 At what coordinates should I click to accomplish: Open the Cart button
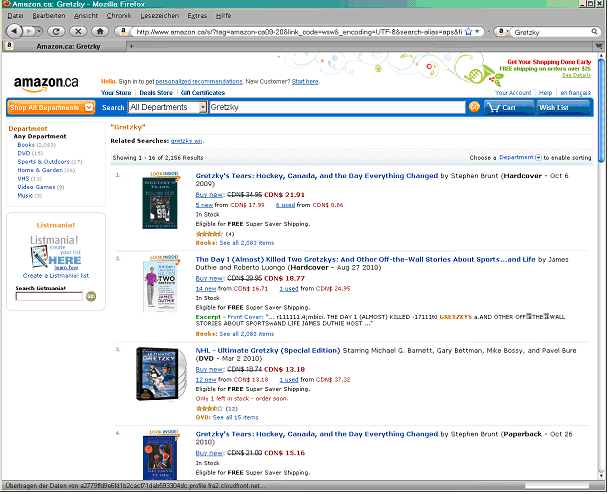pyautogui.click(x=509, y=108)
